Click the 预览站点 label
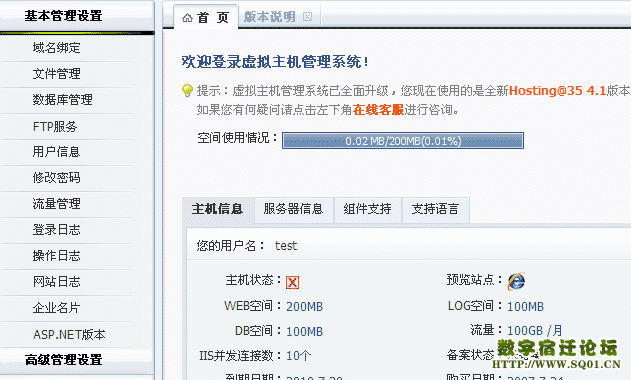 point(474,280)
